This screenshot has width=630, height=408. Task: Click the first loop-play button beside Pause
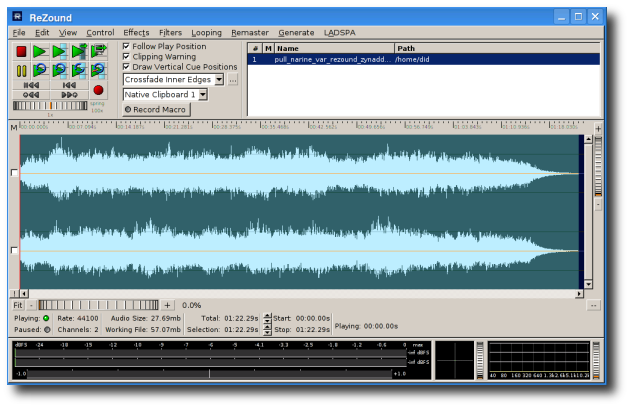pos(40,70)
